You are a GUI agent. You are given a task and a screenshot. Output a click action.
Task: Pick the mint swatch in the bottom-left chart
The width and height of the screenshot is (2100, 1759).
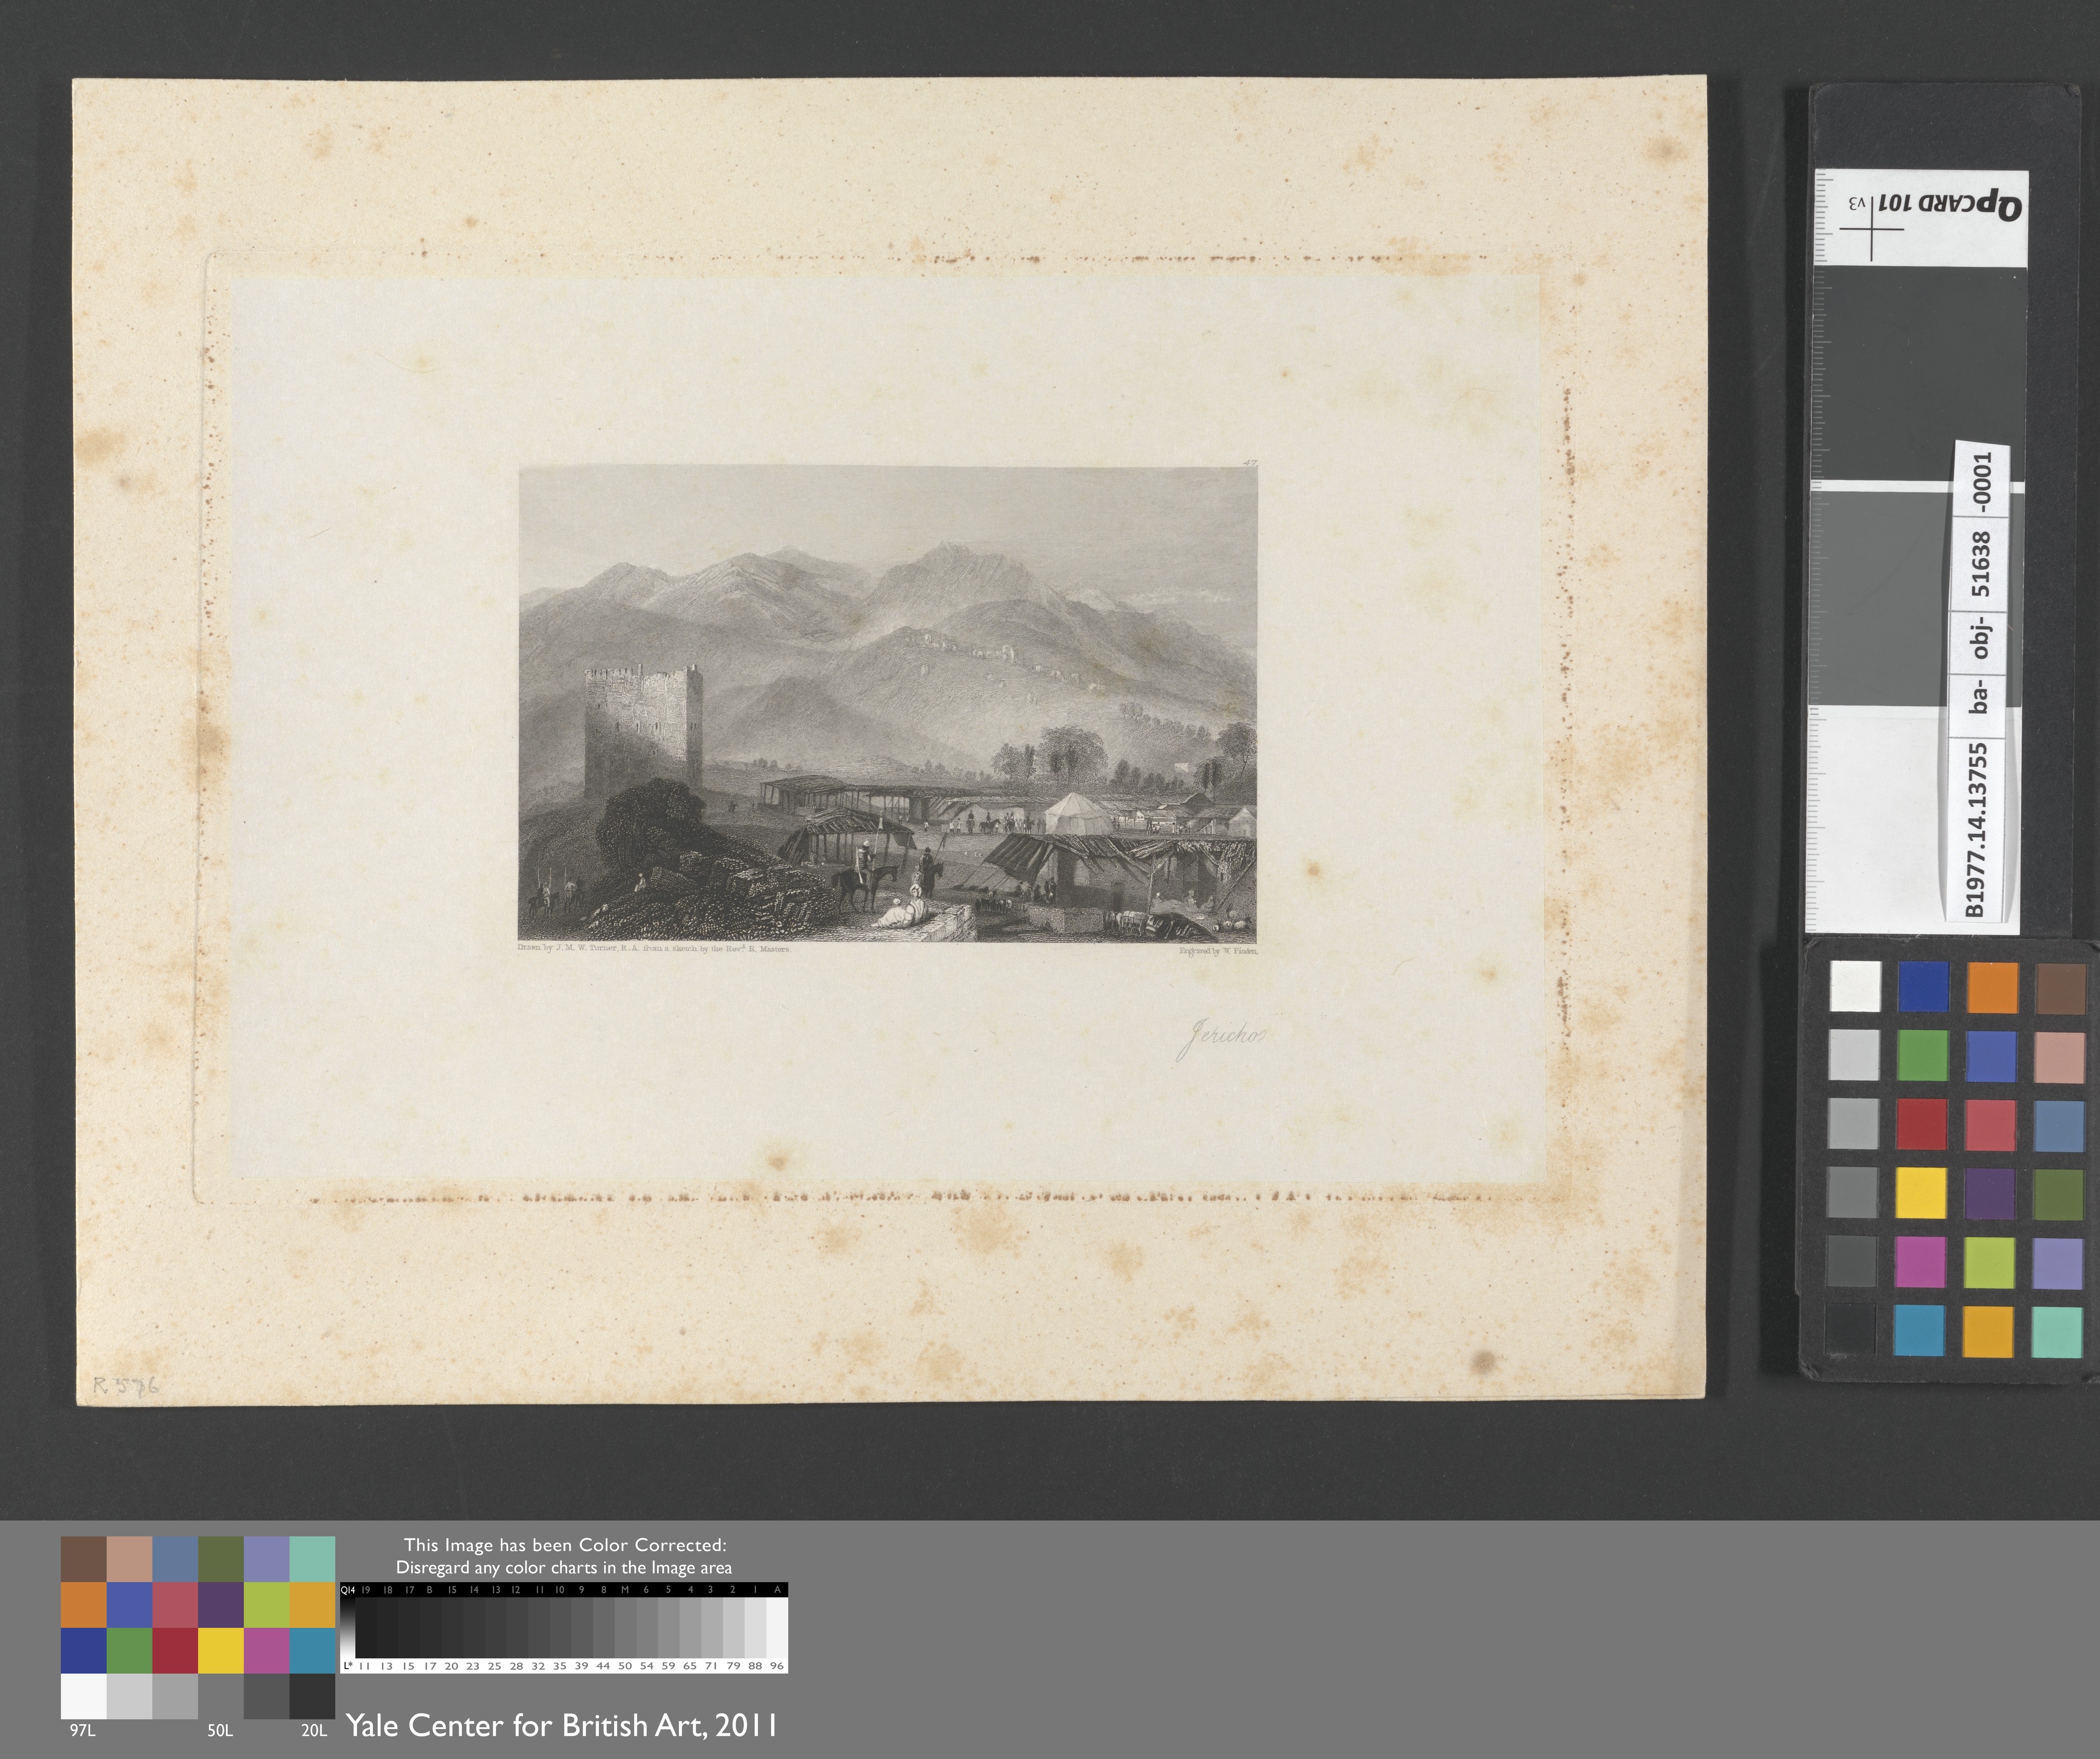coord(312,1559)
